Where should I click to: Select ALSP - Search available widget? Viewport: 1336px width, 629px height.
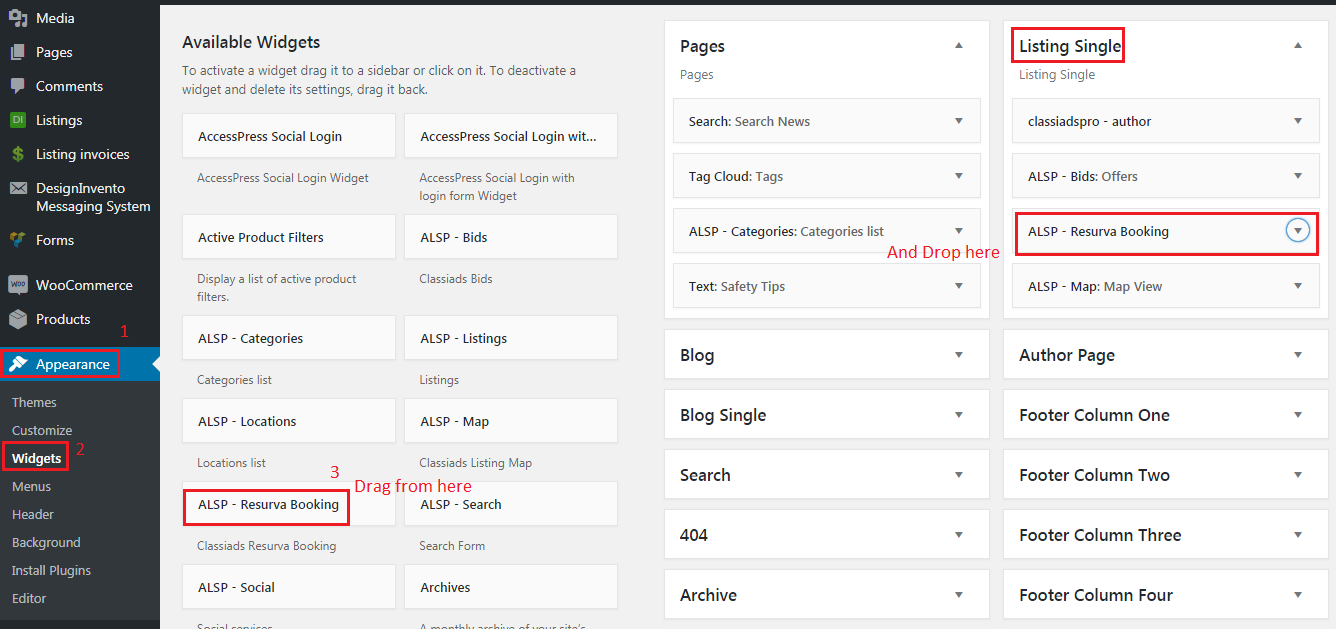(x=511, y=504)
